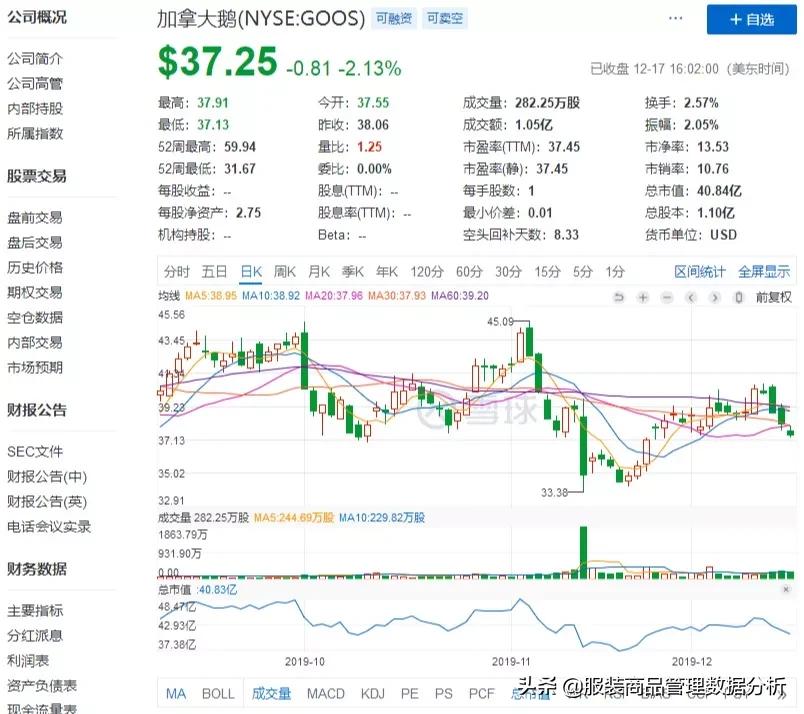
Task: Open 公司简介 in the sidebar
Action: click(35, 59)
